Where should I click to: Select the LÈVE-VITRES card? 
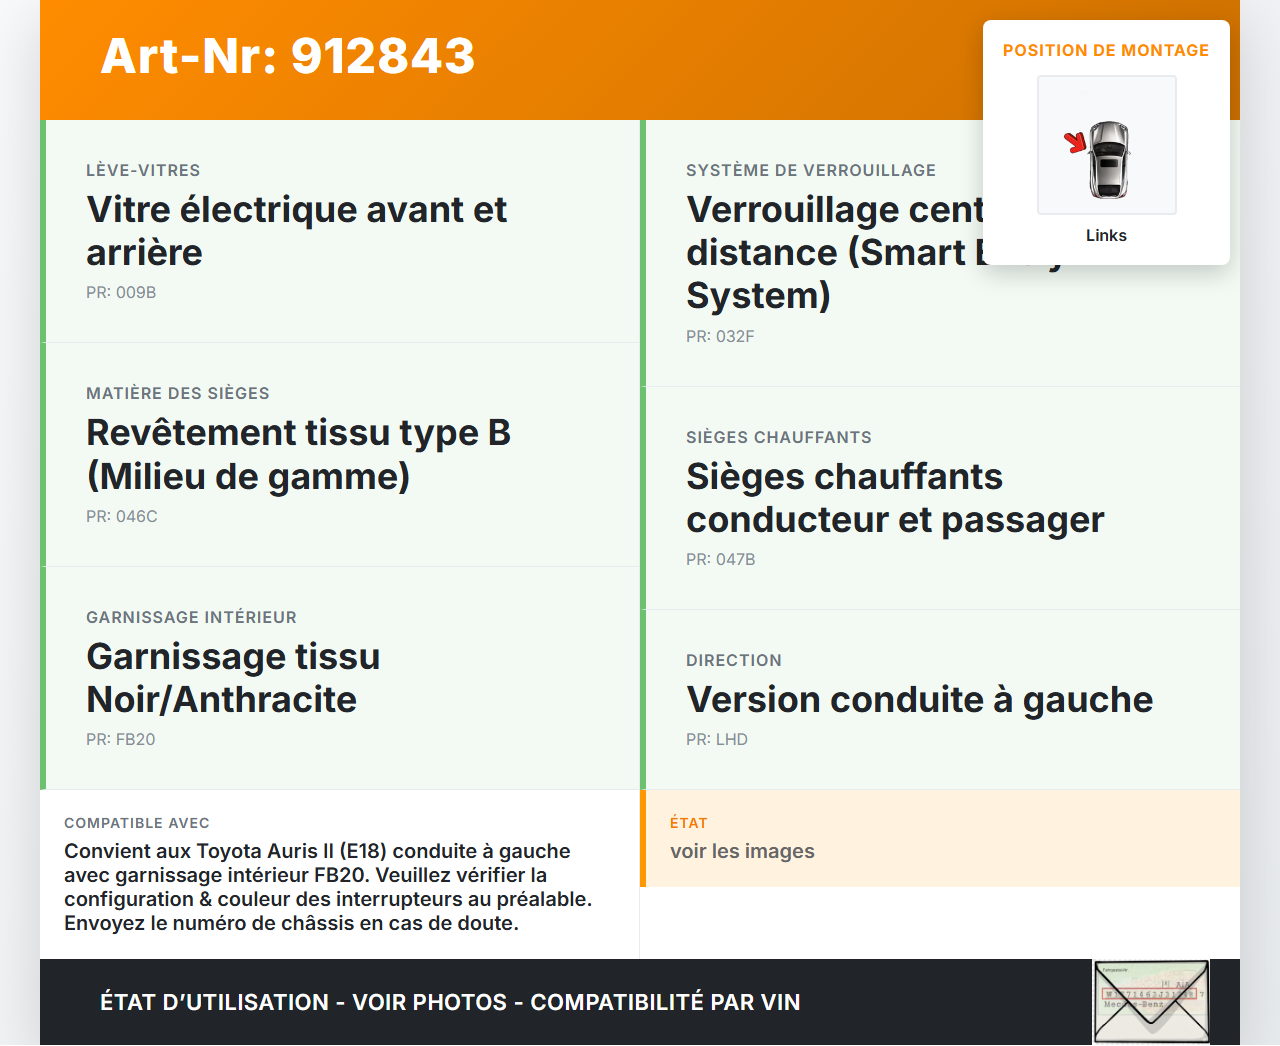[340, 230]
